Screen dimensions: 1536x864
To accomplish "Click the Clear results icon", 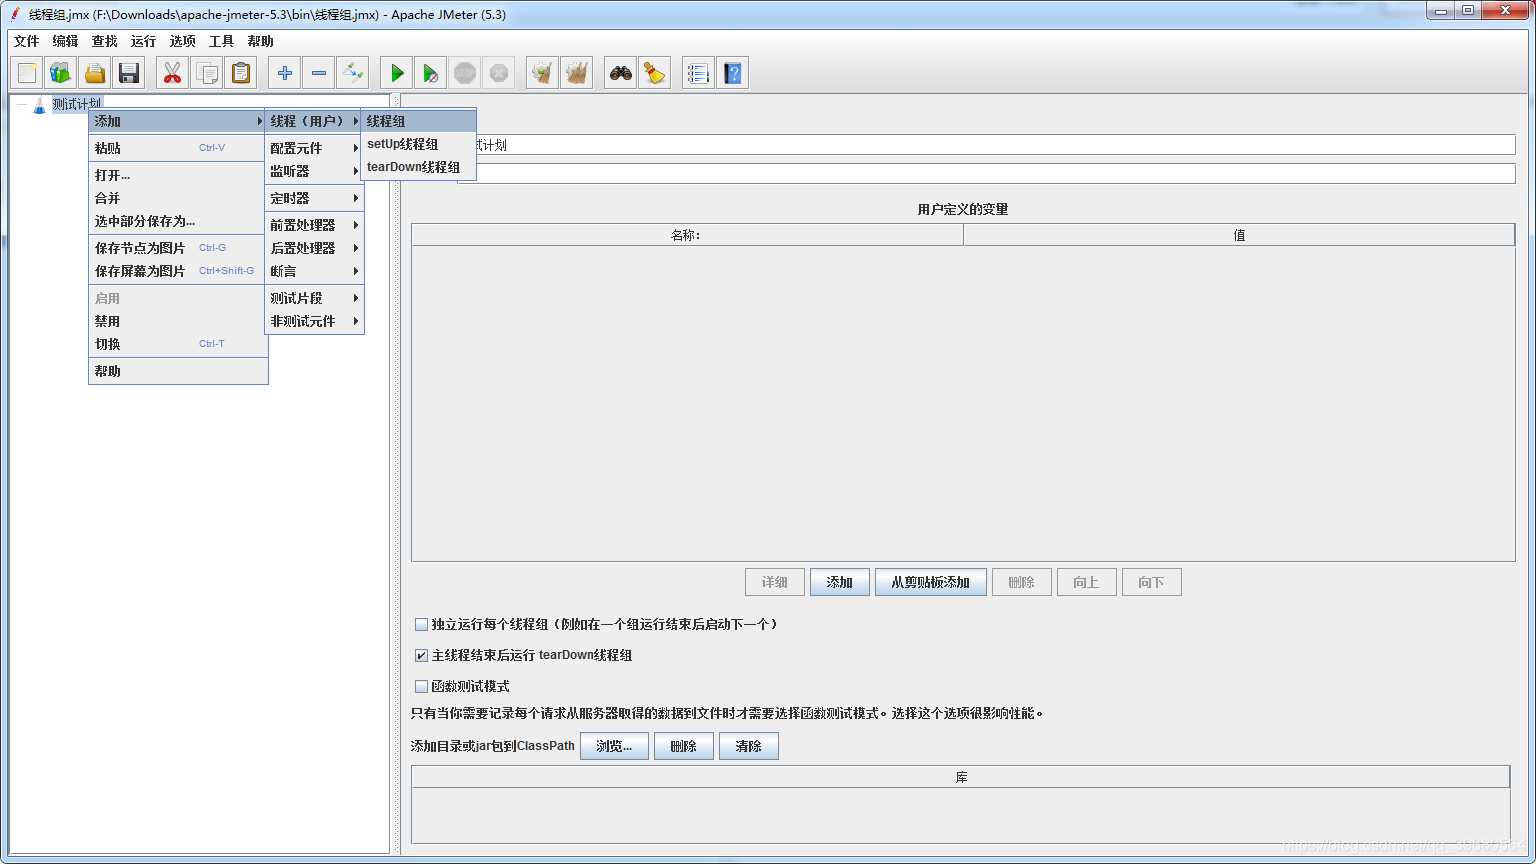I will (543, 73).
